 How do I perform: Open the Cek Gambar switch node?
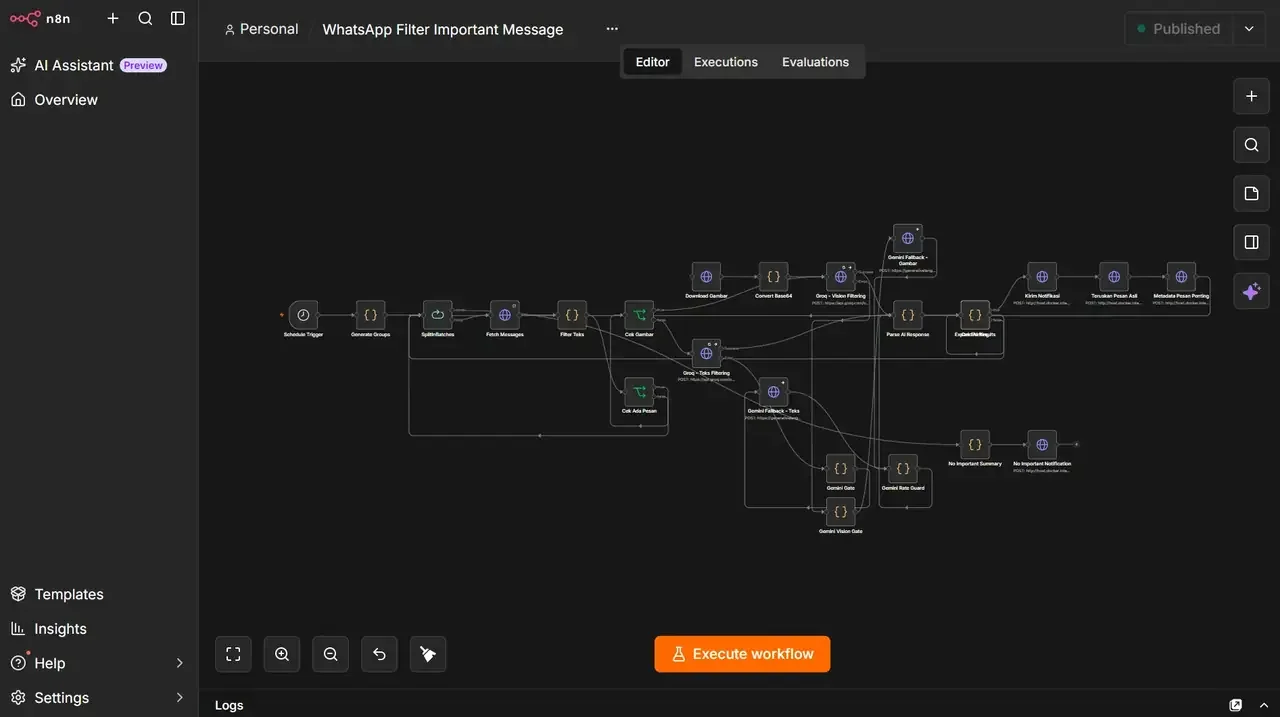click(x=639, y=315)
